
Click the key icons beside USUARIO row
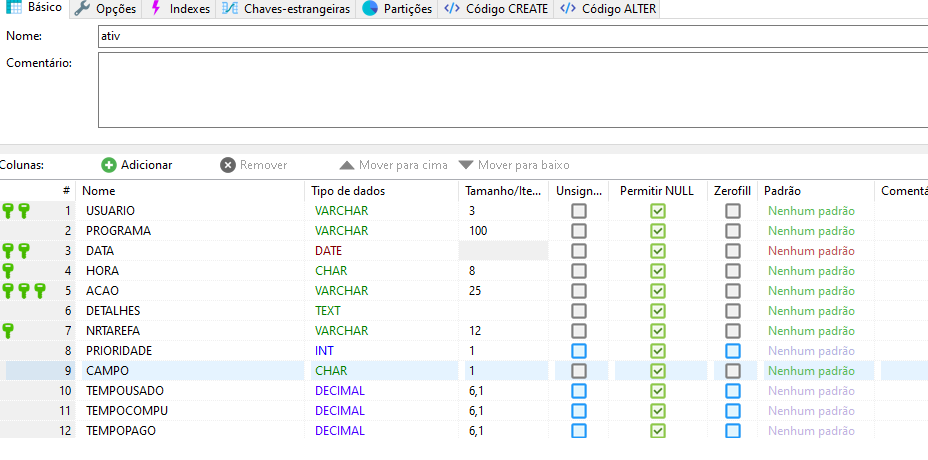click(16, 211)
